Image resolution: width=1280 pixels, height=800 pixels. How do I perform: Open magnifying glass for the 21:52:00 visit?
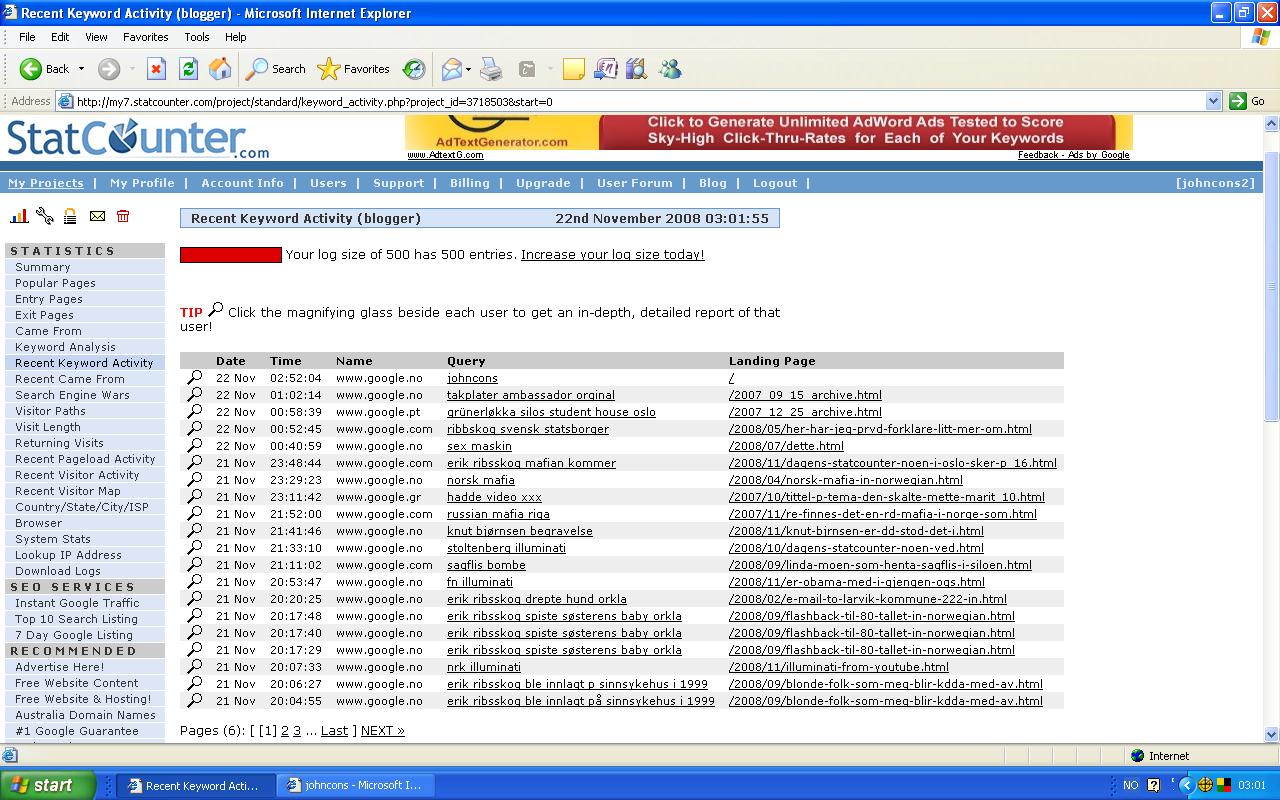(195, 514)
